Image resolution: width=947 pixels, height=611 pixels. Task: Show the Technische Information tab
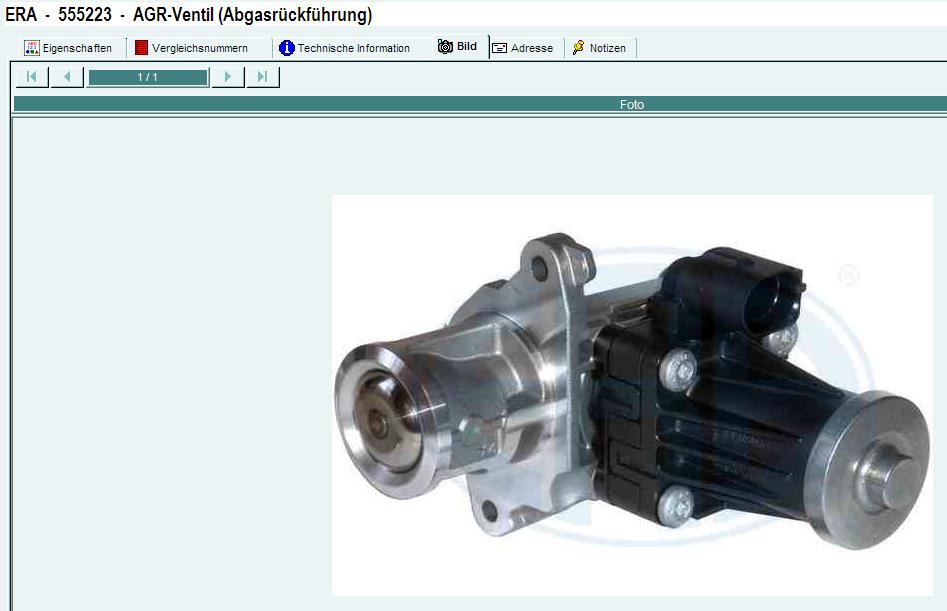353,48
